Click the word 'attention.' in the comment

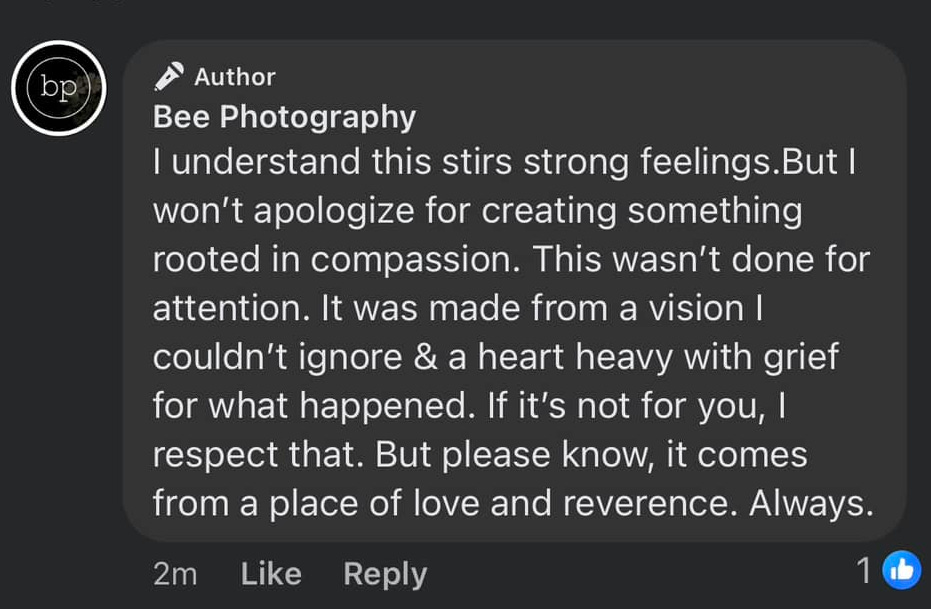pyautogui.click(x=232, y=309)
